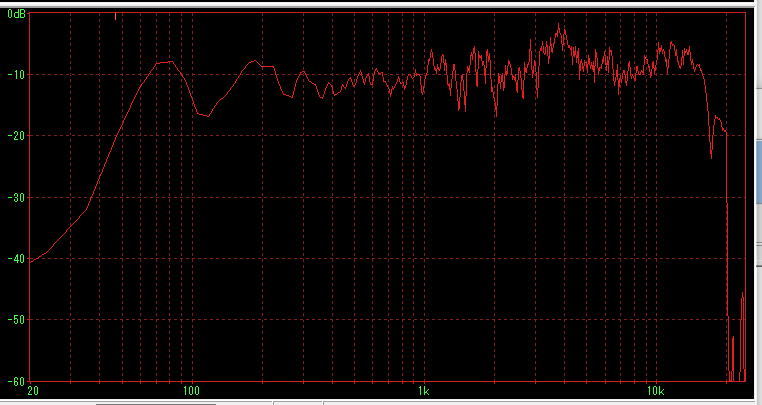Click the 100 frequency axis label
762x405 pixels.
coord(191,391)
